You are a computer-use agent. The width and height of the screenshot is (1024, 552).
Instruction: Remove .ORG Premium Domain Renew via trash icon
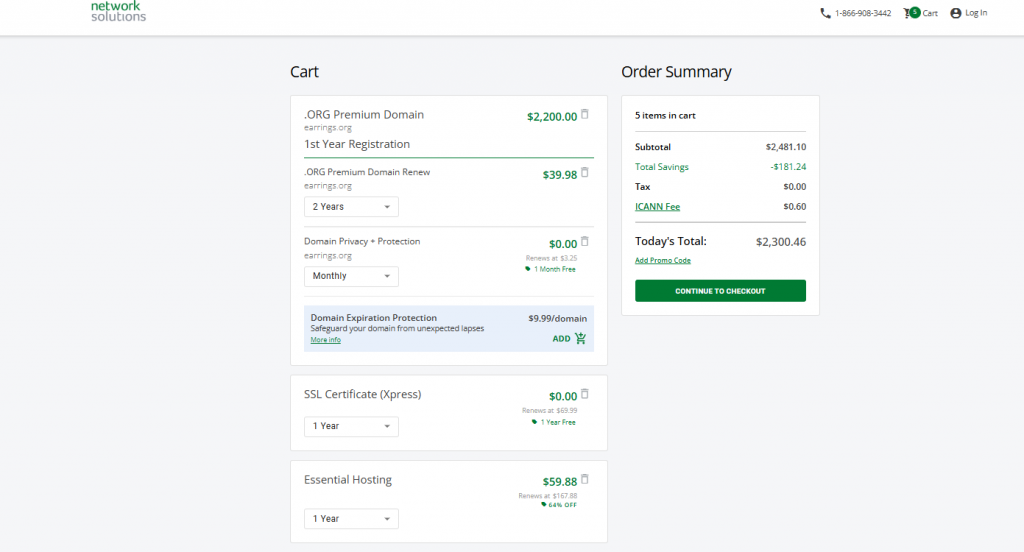click(x=585, y=172)
